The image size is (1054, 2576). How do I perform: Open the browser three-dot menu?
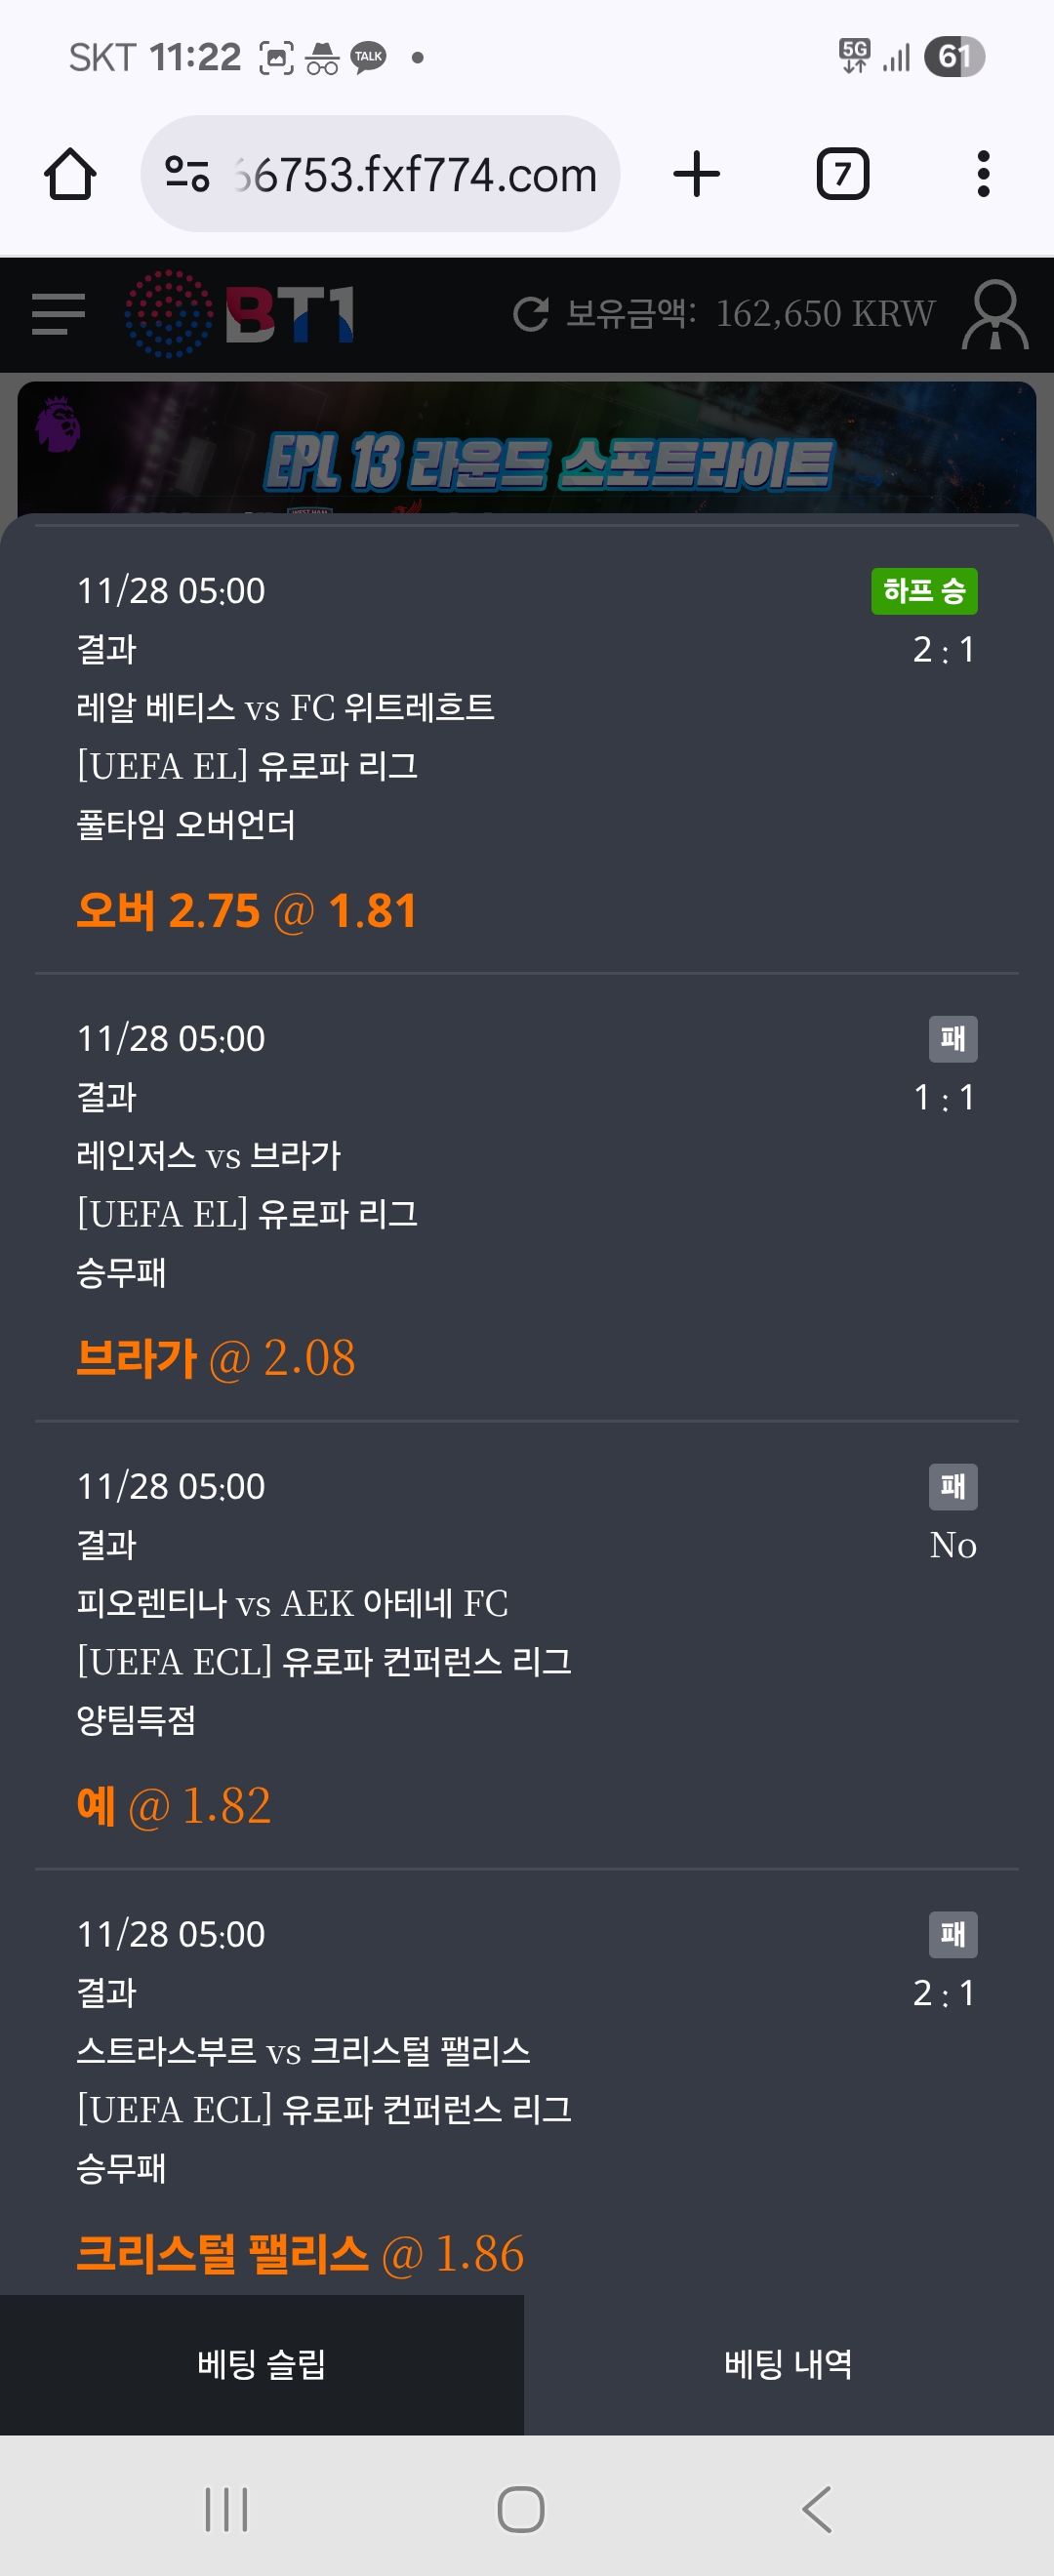click(983, 174)
